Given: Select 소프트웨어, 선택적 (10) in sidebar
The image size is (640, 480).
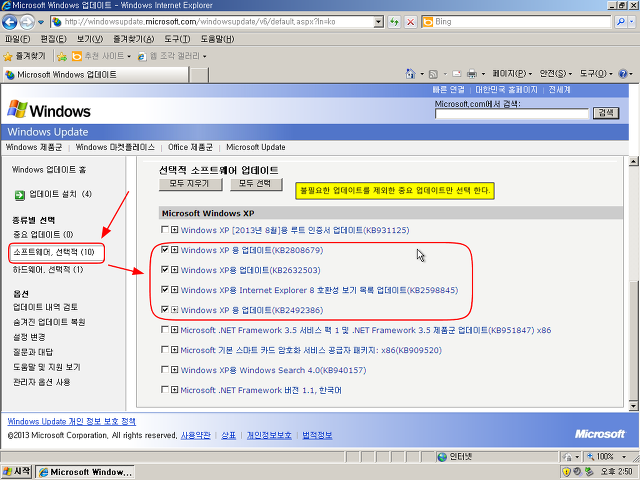Looking at the screenshot, I should (54, 252).
